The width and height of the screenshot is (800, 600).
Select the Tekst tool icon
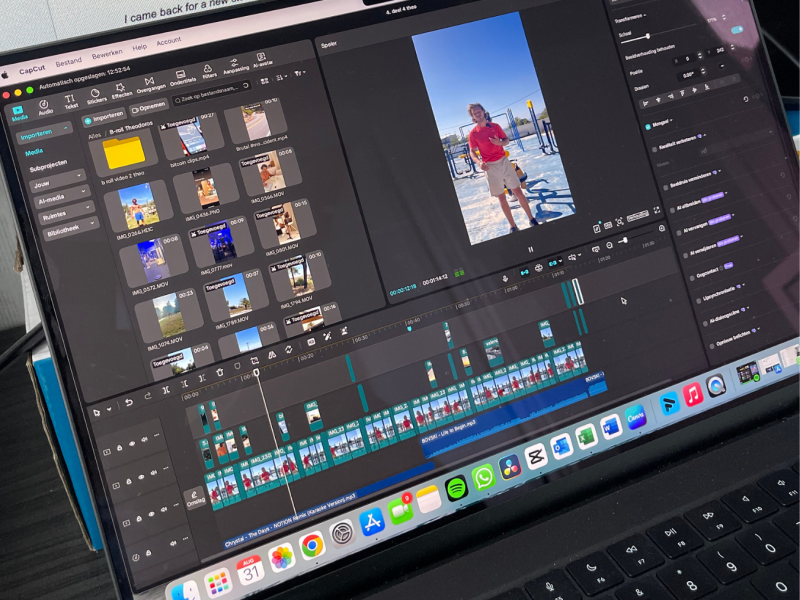(x=71, y=100)
